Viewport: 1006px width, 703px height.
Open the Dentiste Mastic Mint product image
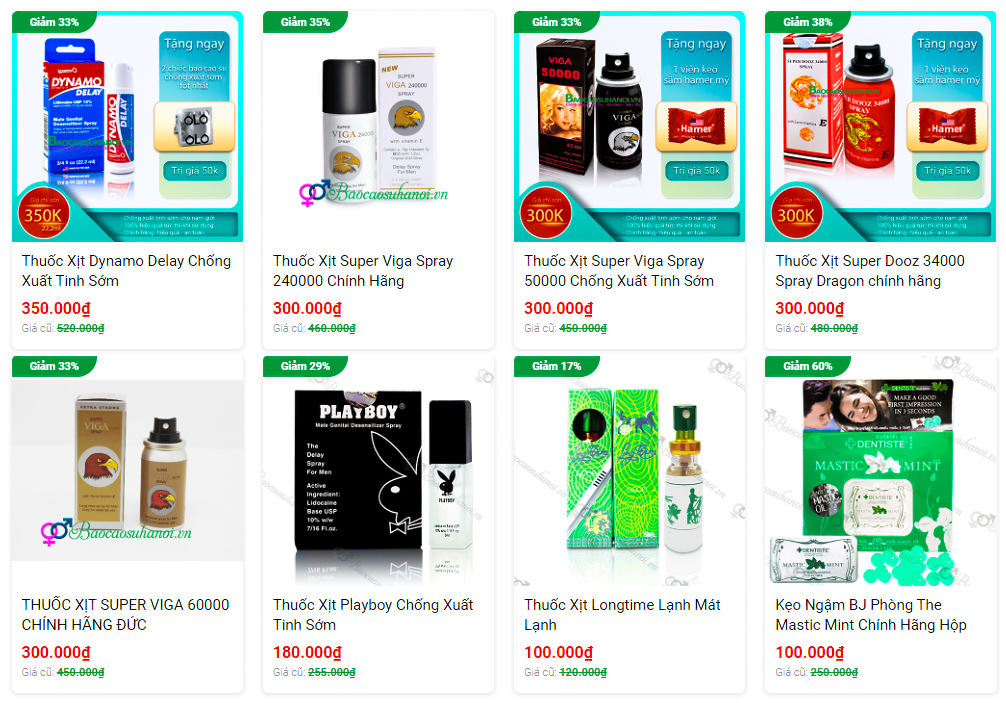tap(880, 470)
